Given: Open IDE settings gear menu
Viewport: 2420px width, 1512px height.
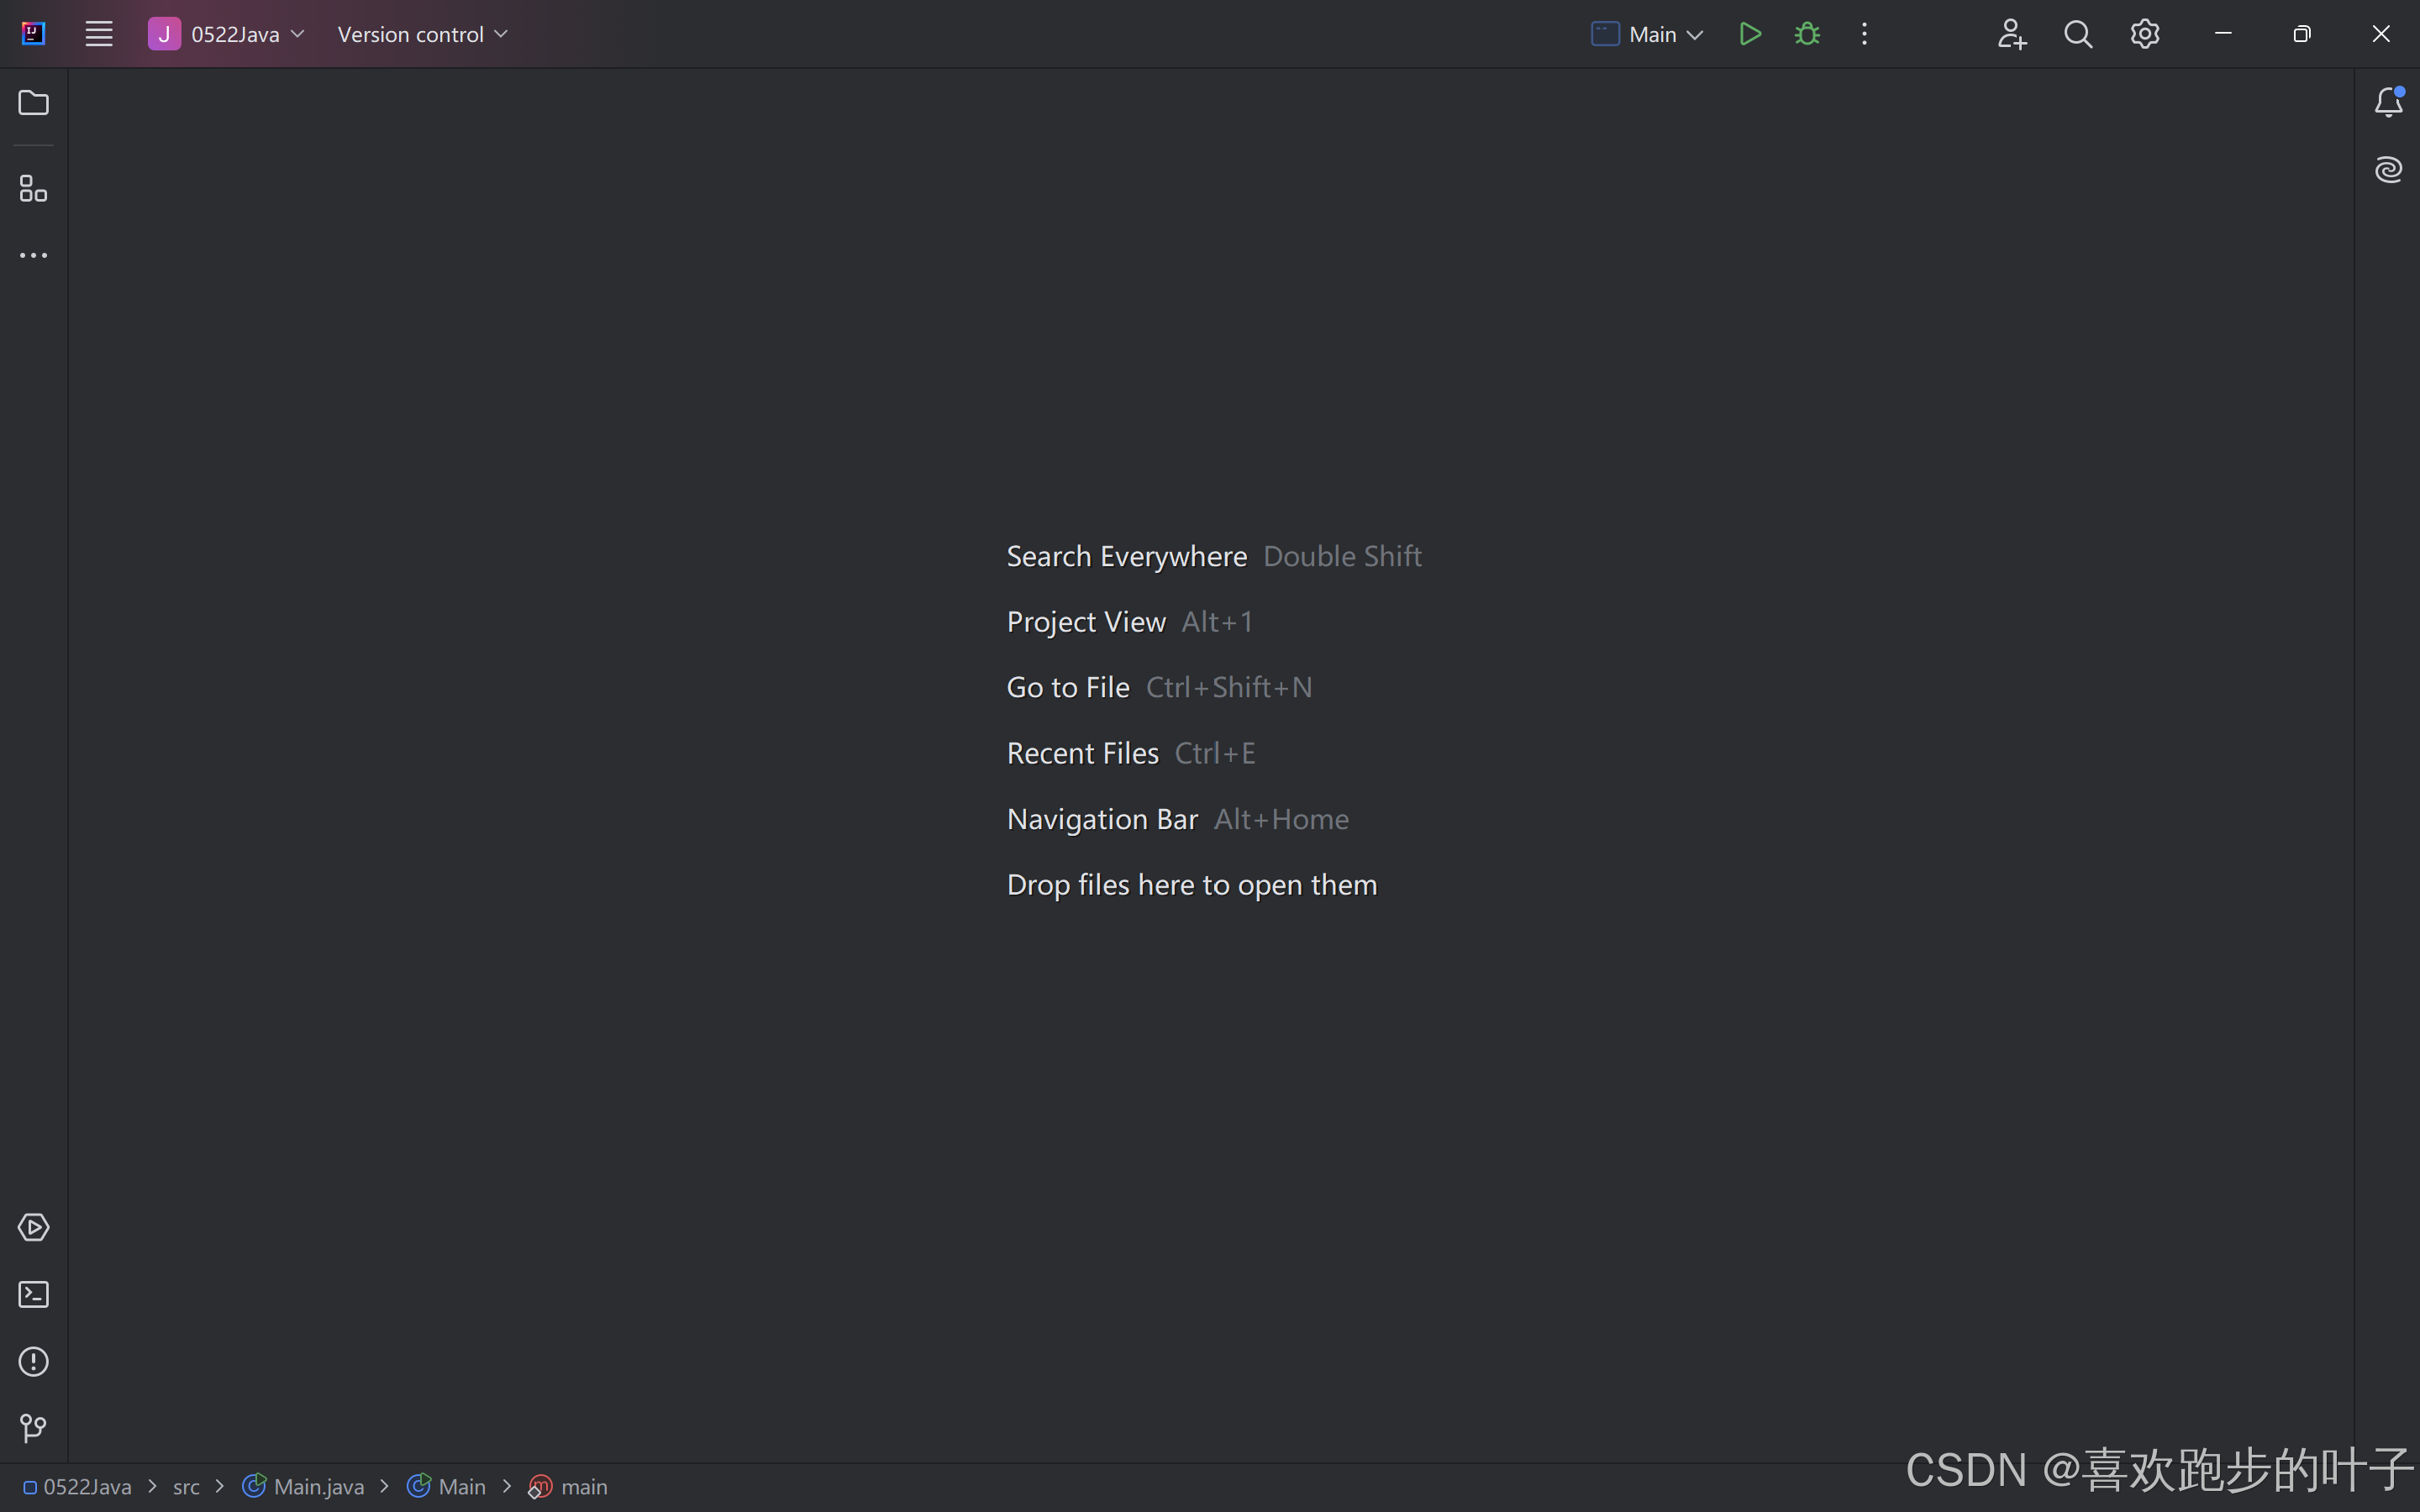Looking at the screenshot, I should pyautogui.click(x=2145, y=34).
